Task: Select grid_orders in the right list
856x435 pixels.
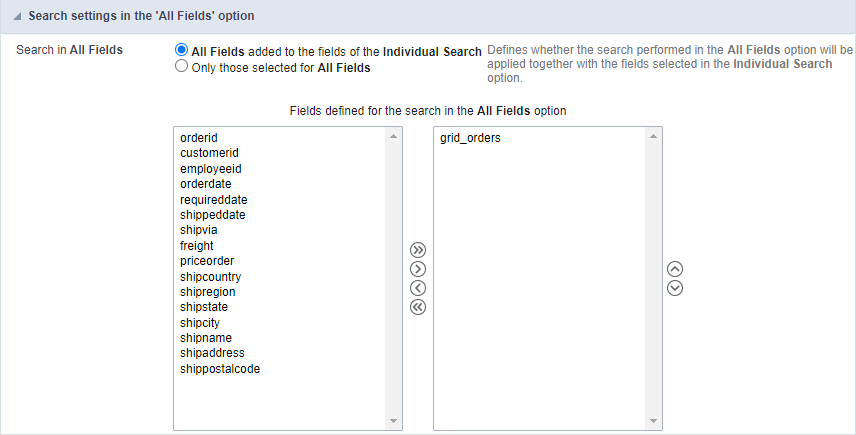Action: tap(470, 138)
